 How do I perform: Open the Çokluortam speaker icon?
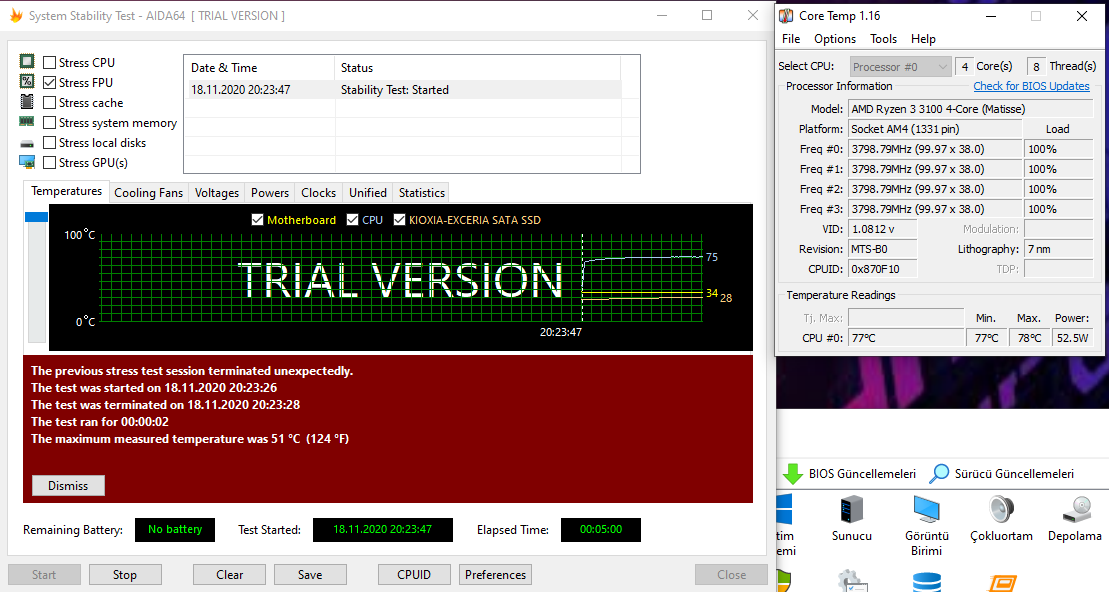(1001, 509)
